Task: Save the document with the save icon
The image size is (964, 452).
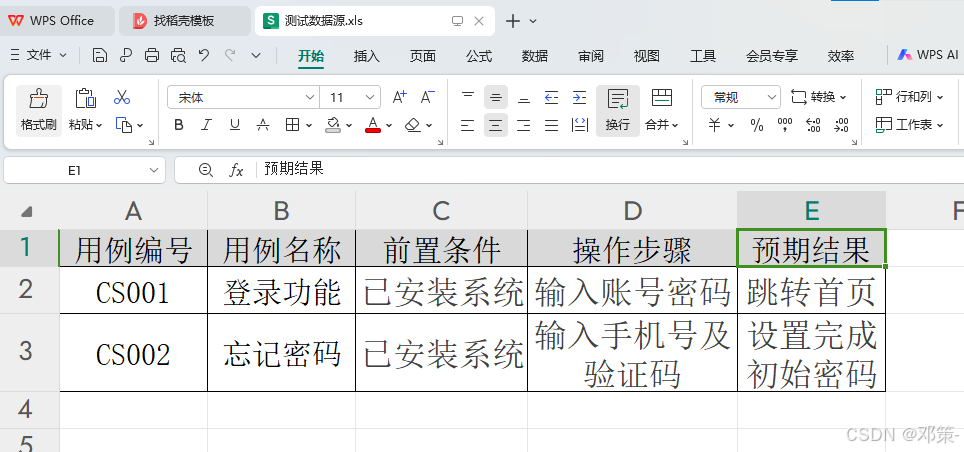Action: tap(100, 55)
